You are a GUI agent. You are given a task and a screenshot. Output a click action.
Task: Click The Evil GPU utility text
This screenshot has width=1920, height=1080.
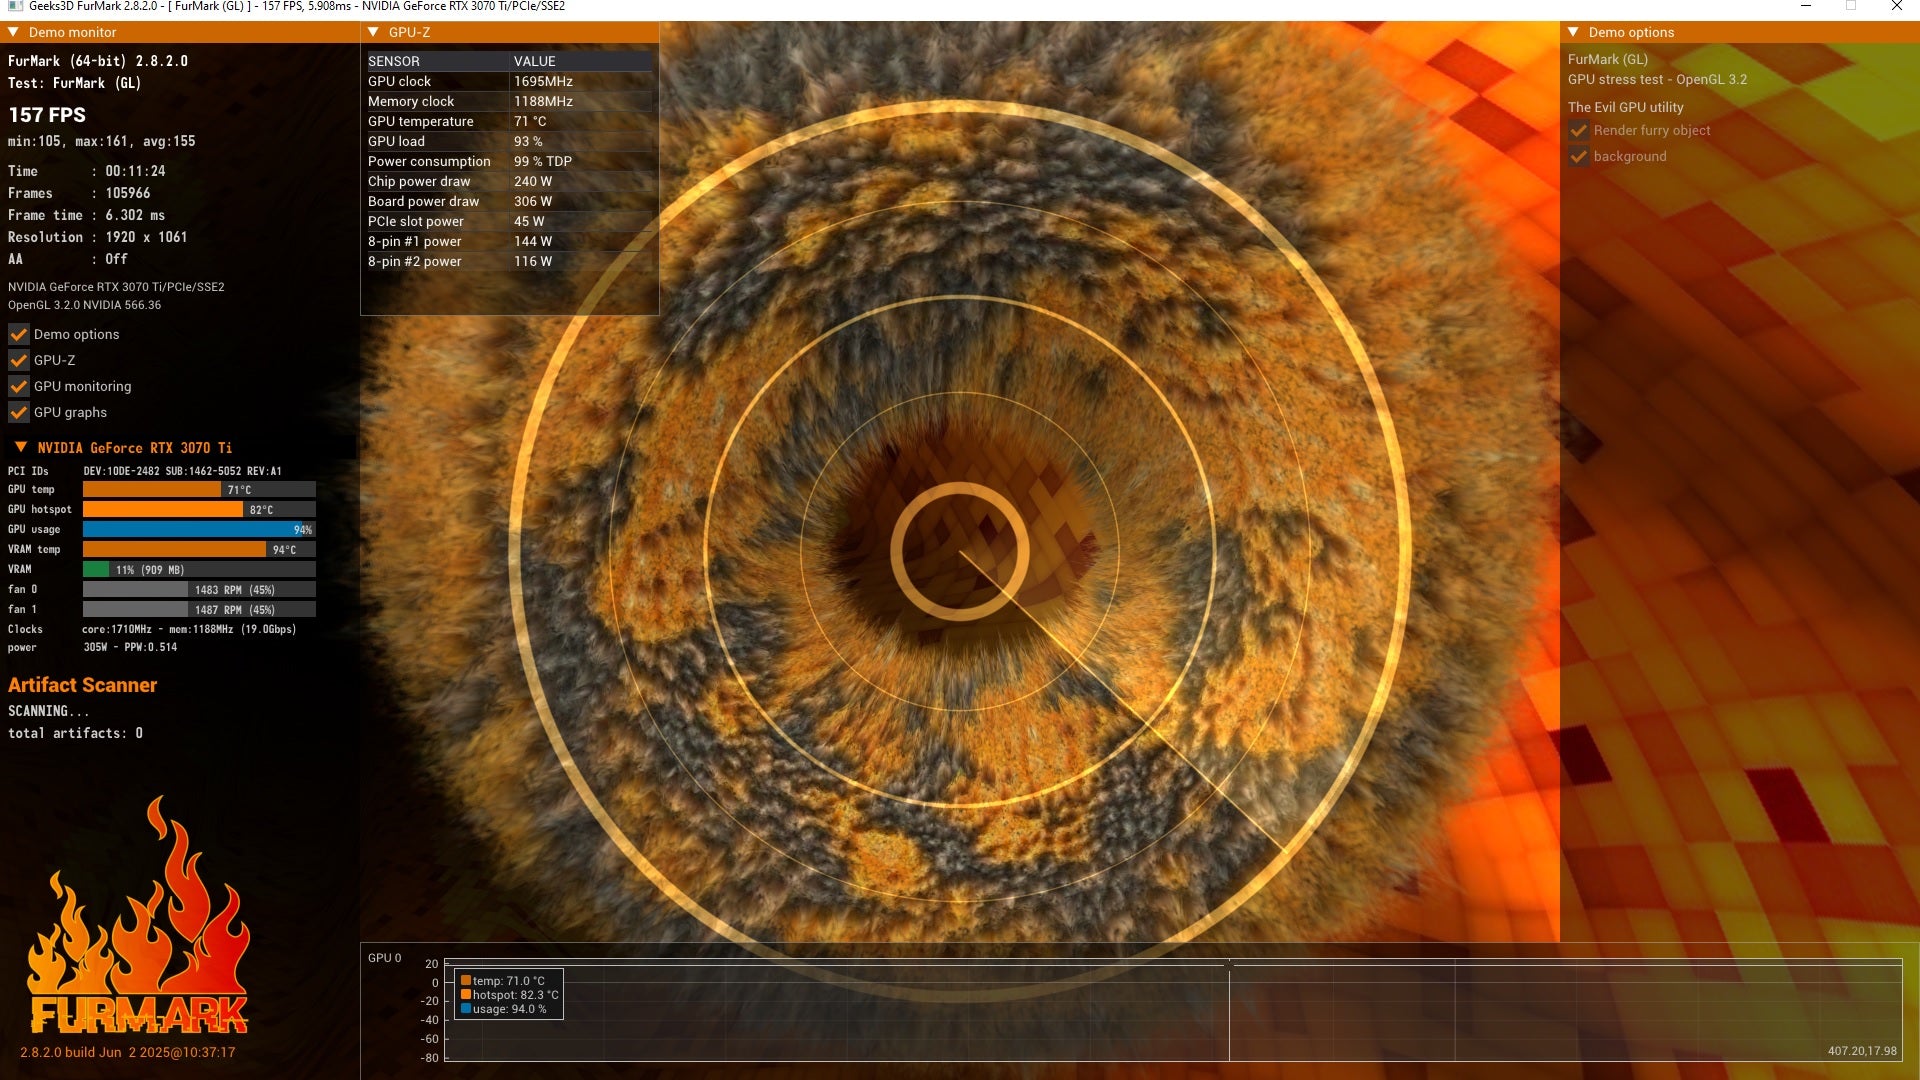click(x=1626, y=107)
